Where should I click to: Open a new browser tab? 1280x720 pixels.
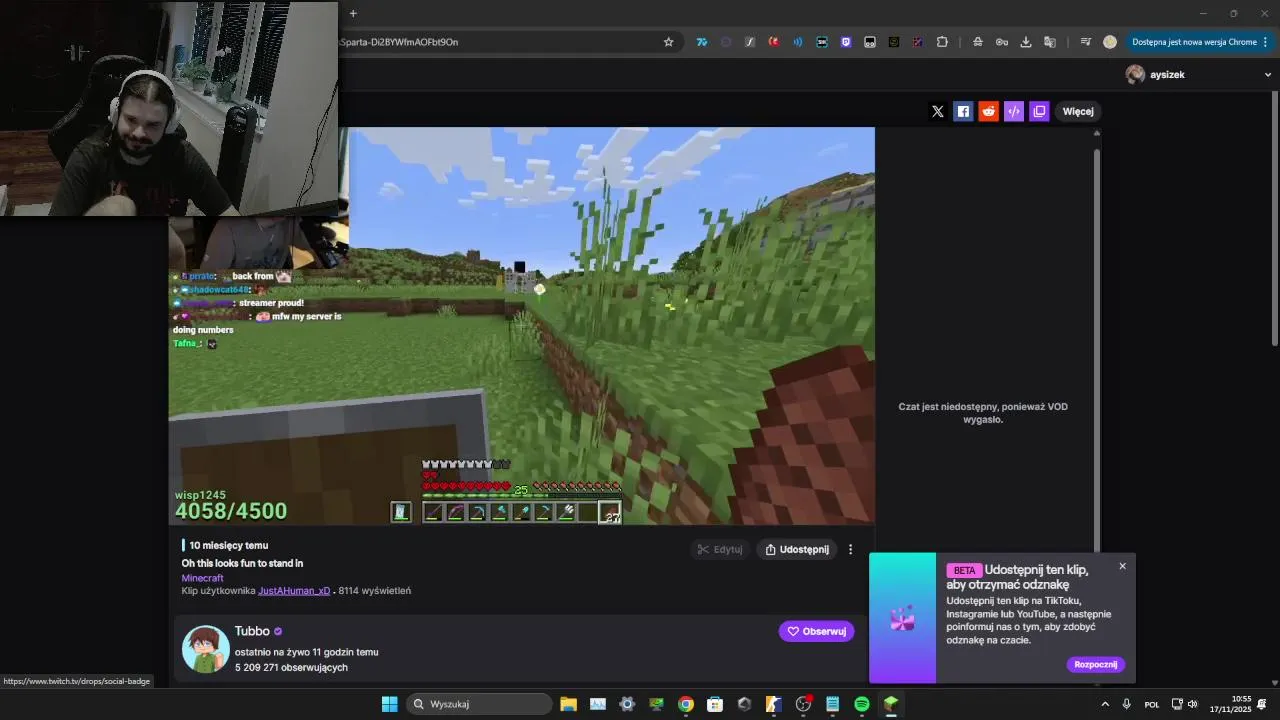coord(353,13)
